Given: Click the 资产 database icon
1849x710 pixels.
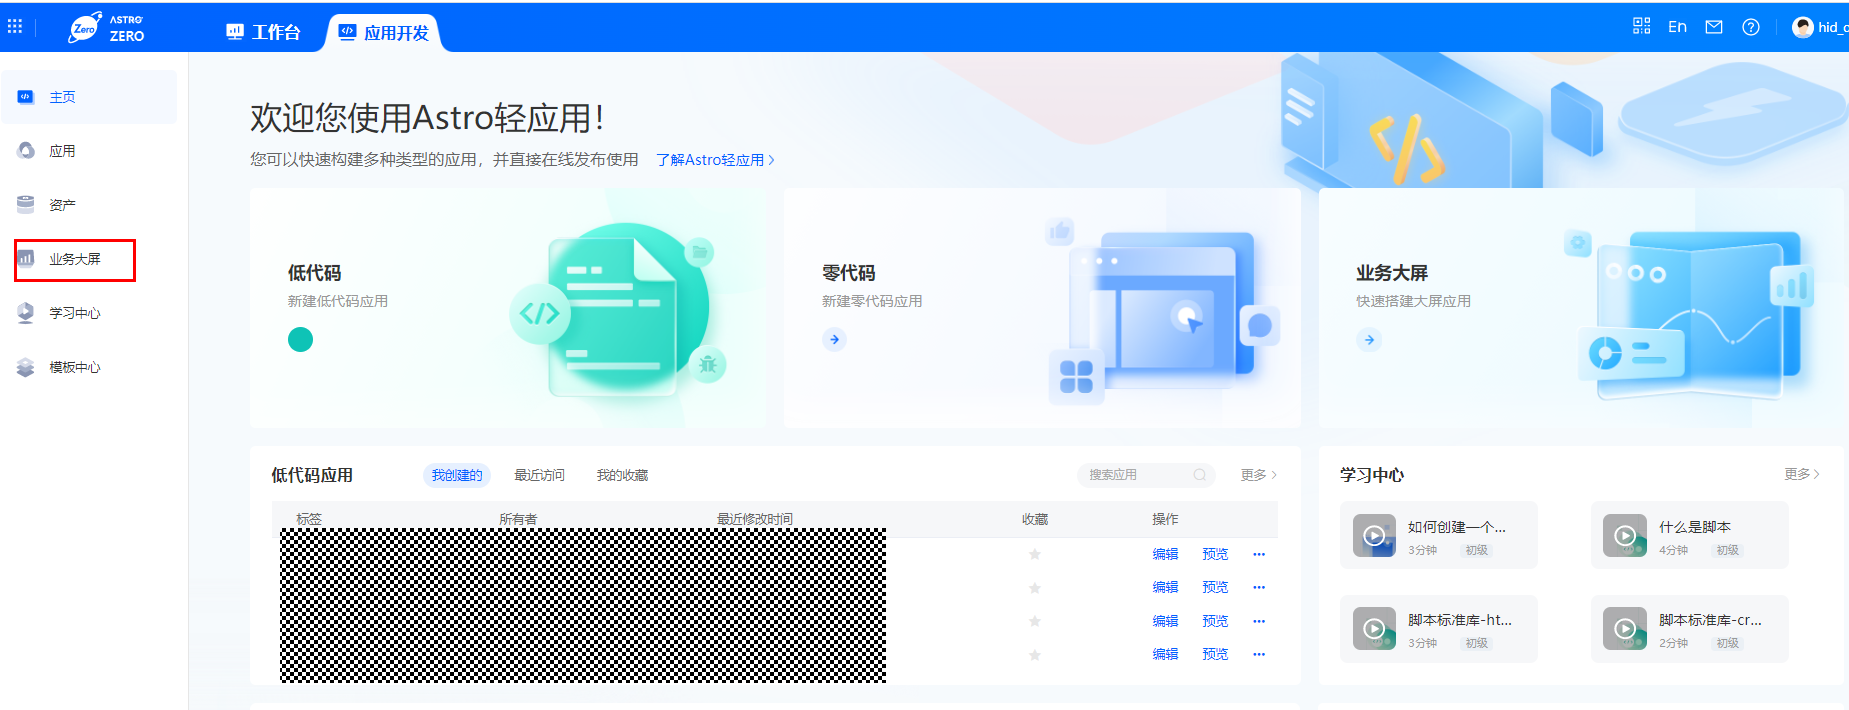Looking at the screenshot, I should coord(26,205).
